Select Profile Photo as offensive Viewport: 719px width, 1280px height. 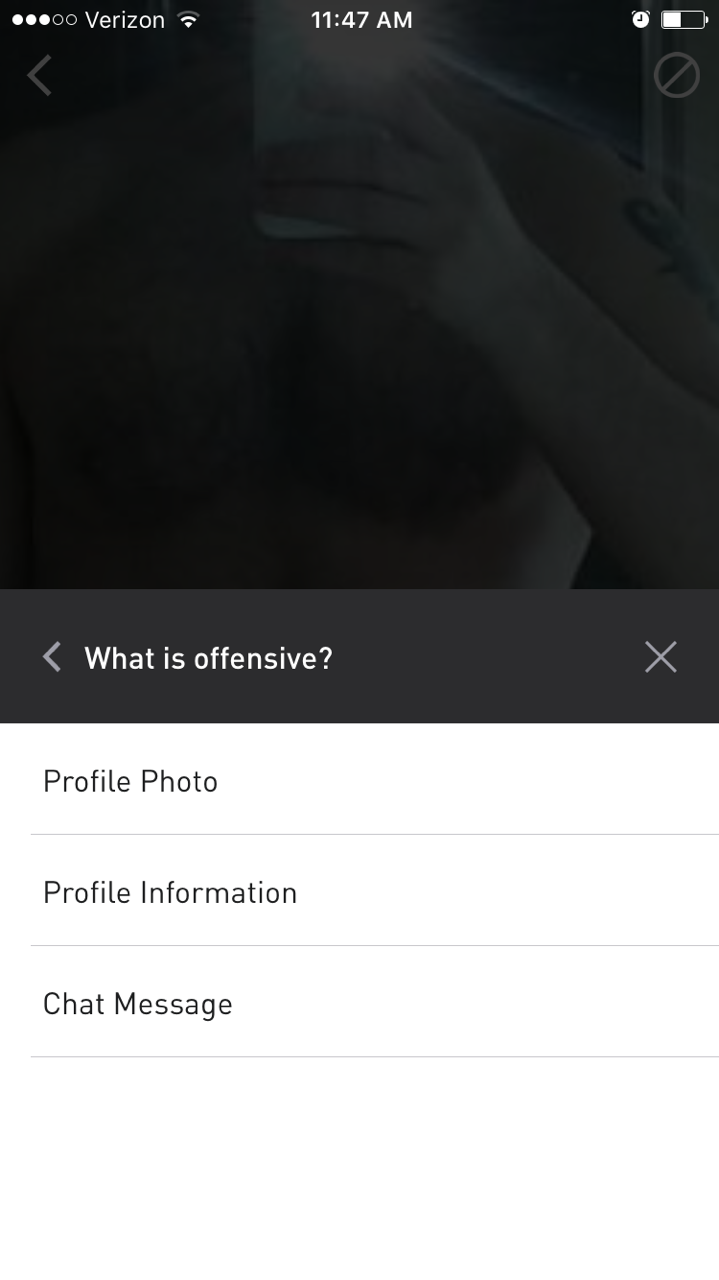pos(130,781)
